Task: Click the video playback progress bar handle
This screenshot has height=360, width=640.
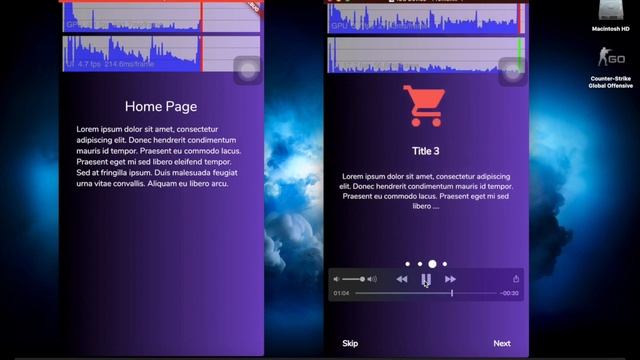Action: [x=452, y=293]
